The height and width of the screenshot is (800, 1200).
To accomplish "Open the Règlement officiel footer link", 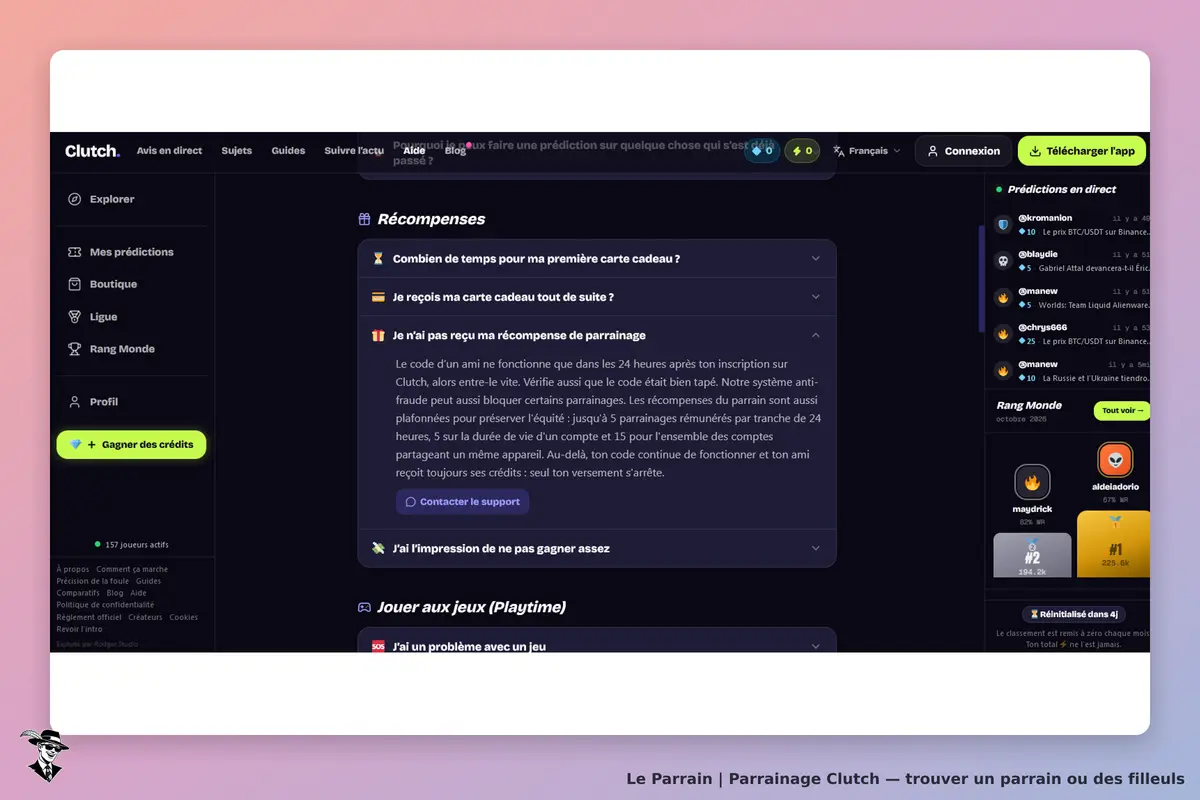I will (x=89, y=617).
